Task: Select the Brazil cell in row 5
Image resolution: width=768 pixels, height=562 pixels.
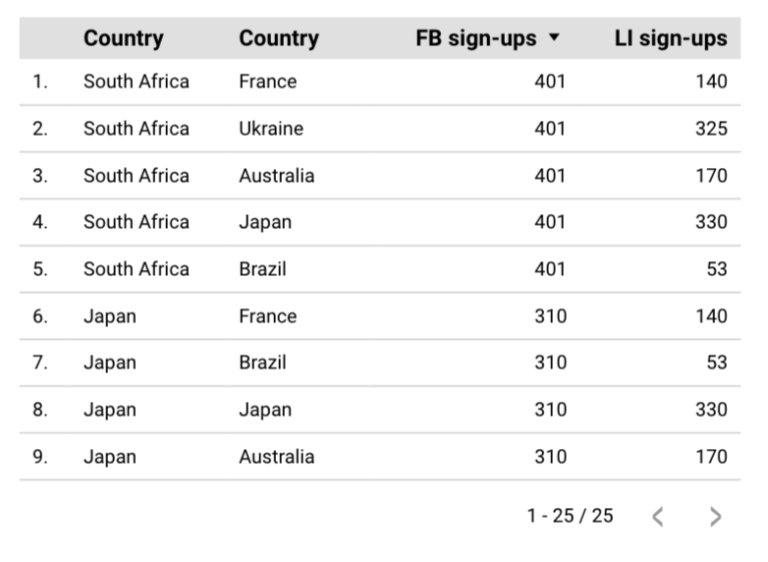Action: [262, 269]
